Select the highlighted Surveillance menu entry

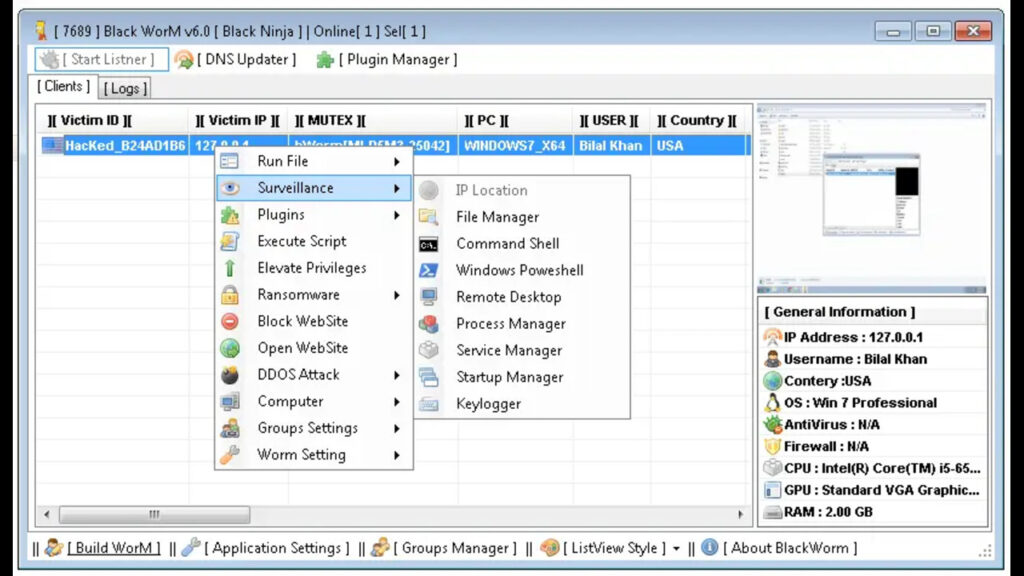(314, 188)
